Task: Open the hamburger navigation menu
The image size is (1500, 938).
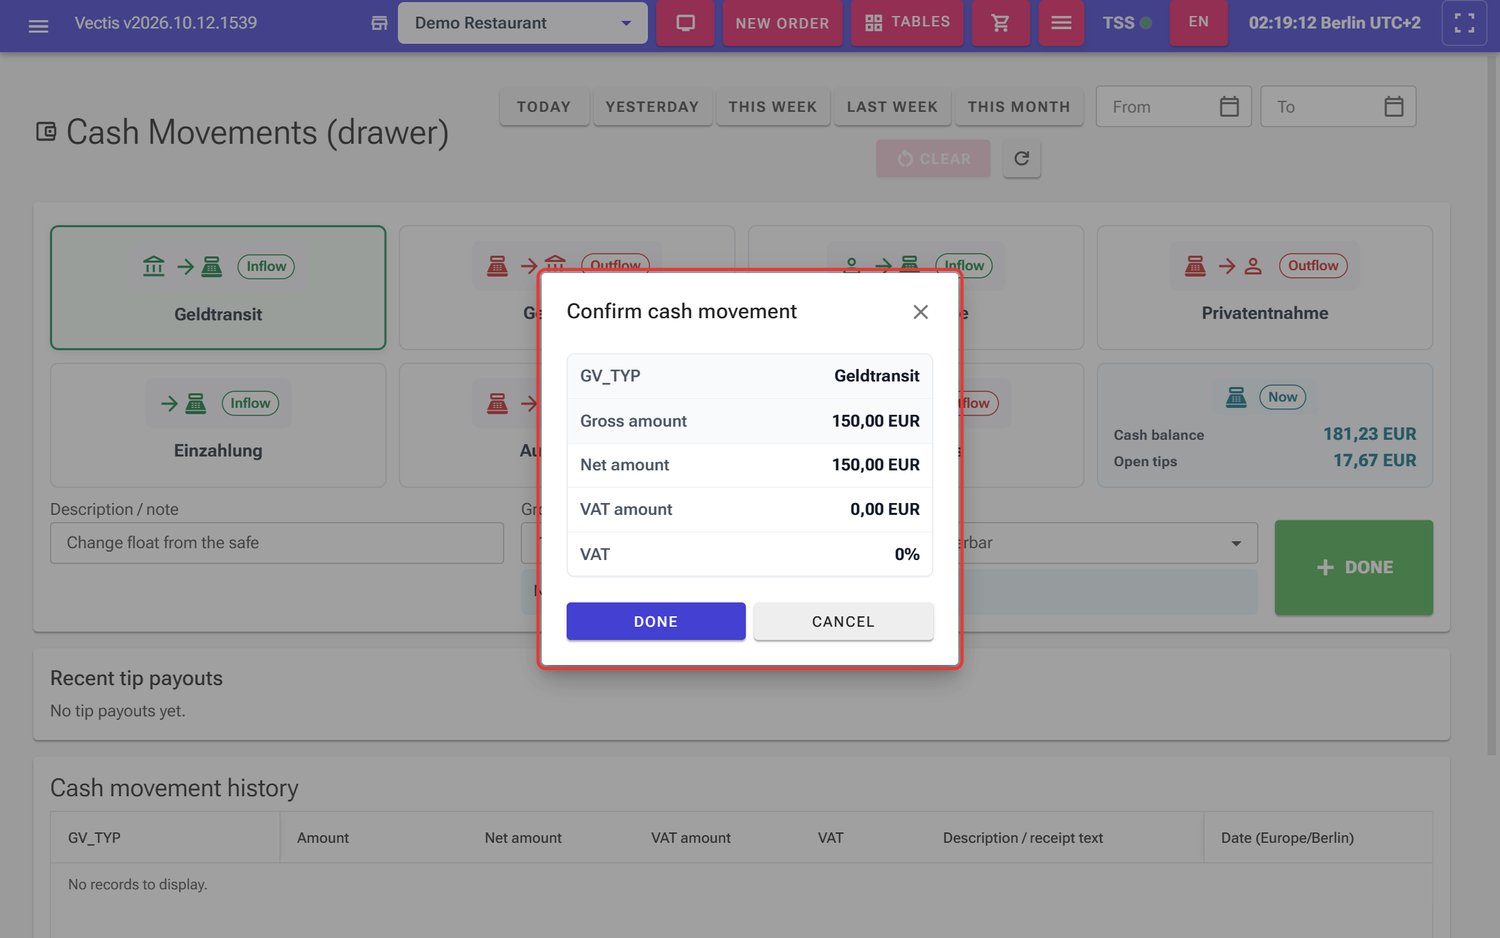Action: pos(38,24)
